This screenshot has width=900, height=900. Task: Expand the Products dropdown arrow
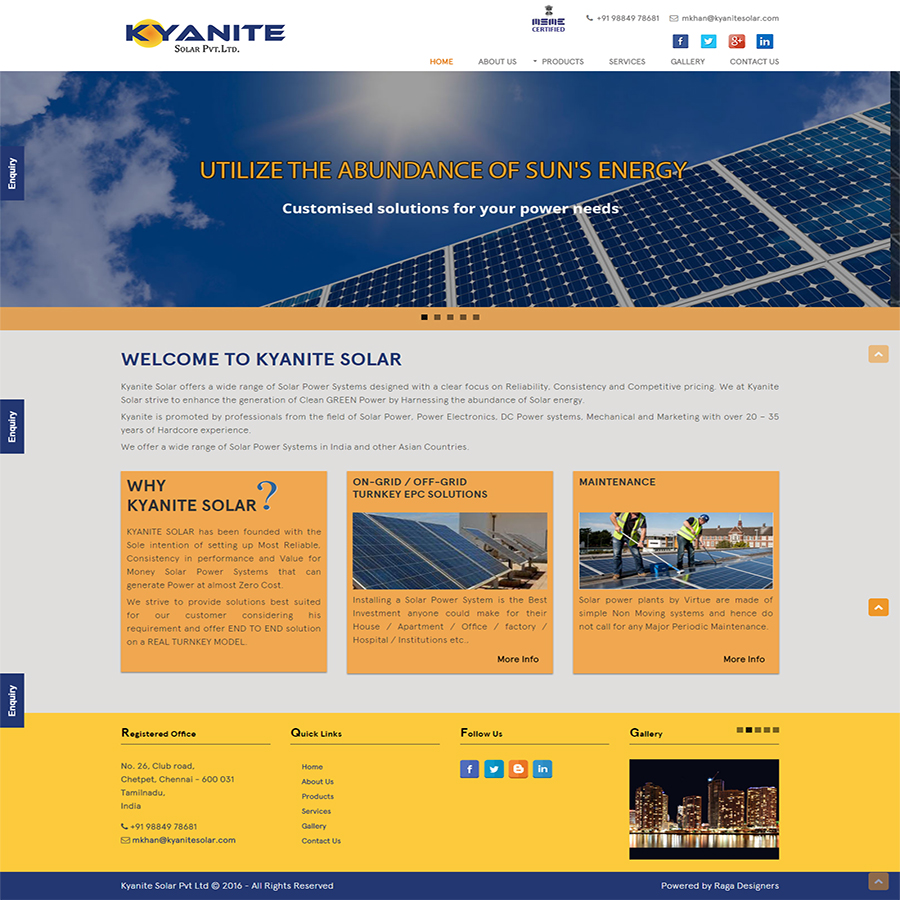[535, 61]
